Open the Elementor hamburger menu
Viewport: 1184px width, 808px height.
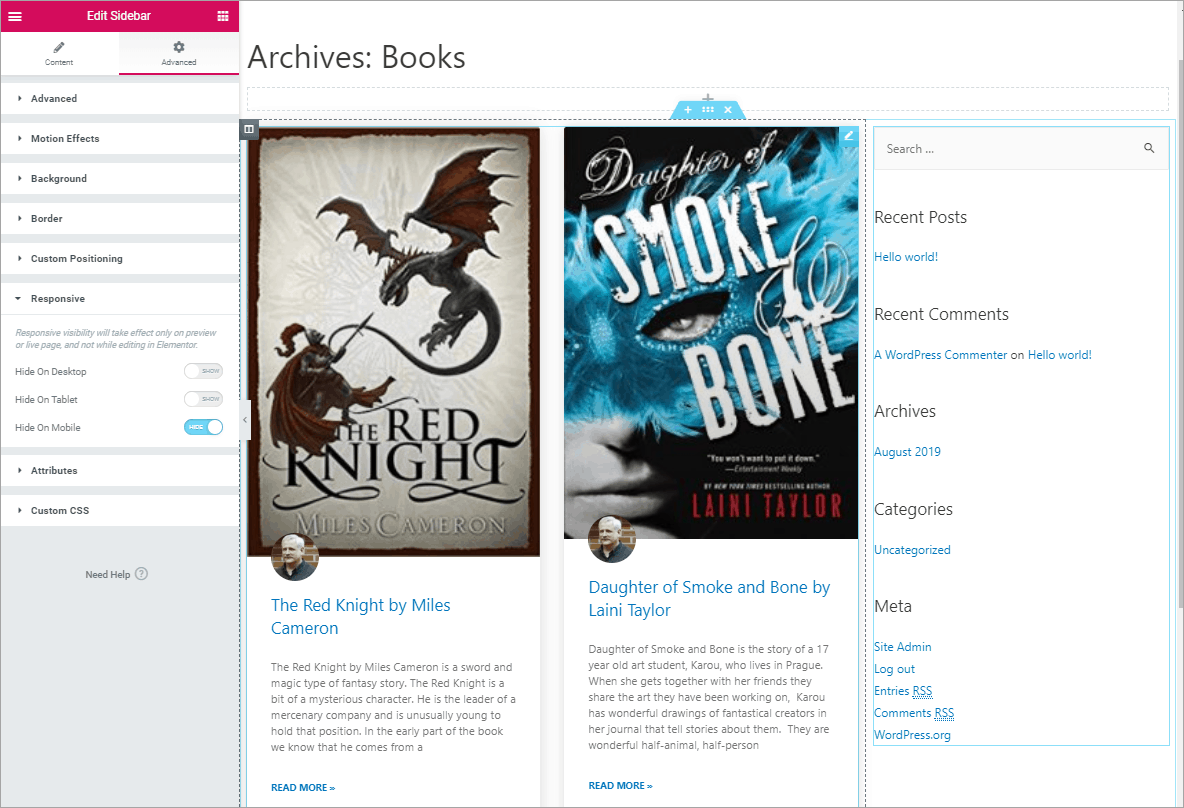[x=15, y=16]
